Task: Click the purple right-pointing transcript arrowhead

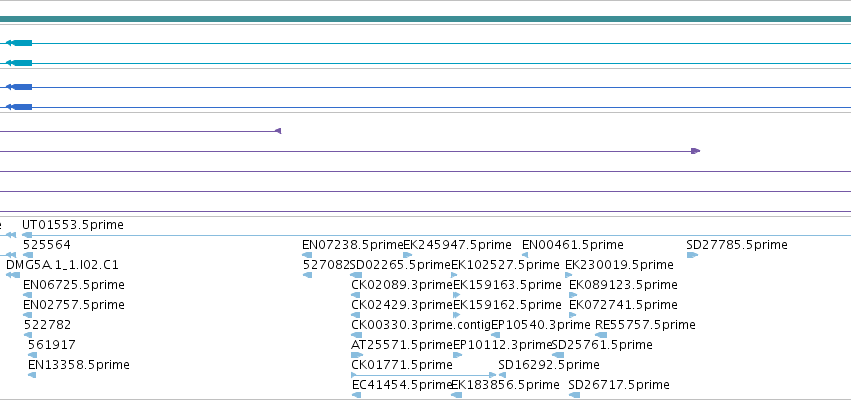Action: tap(696, 151)
